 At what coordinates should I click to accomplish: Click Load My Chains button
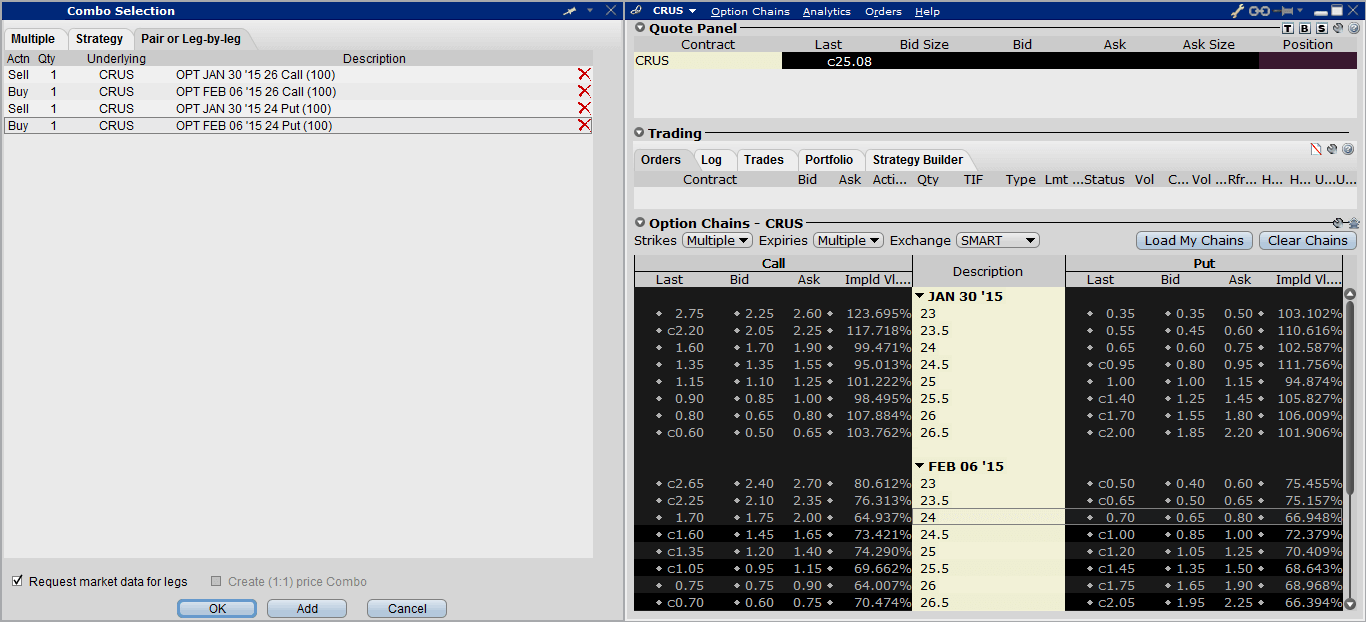(1194, 240)
